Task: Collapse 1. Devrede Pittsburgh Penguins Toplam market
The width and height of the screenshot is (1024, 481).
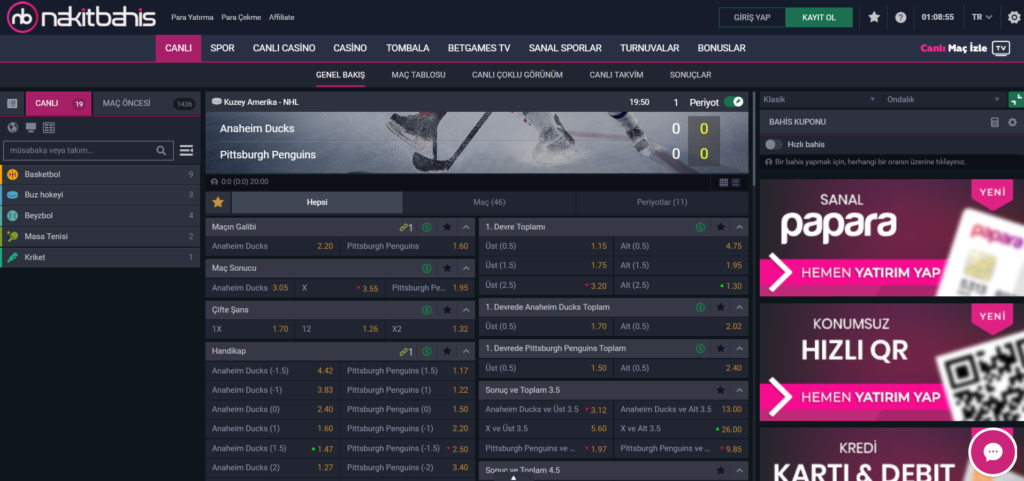Action: tap(739, 349)
